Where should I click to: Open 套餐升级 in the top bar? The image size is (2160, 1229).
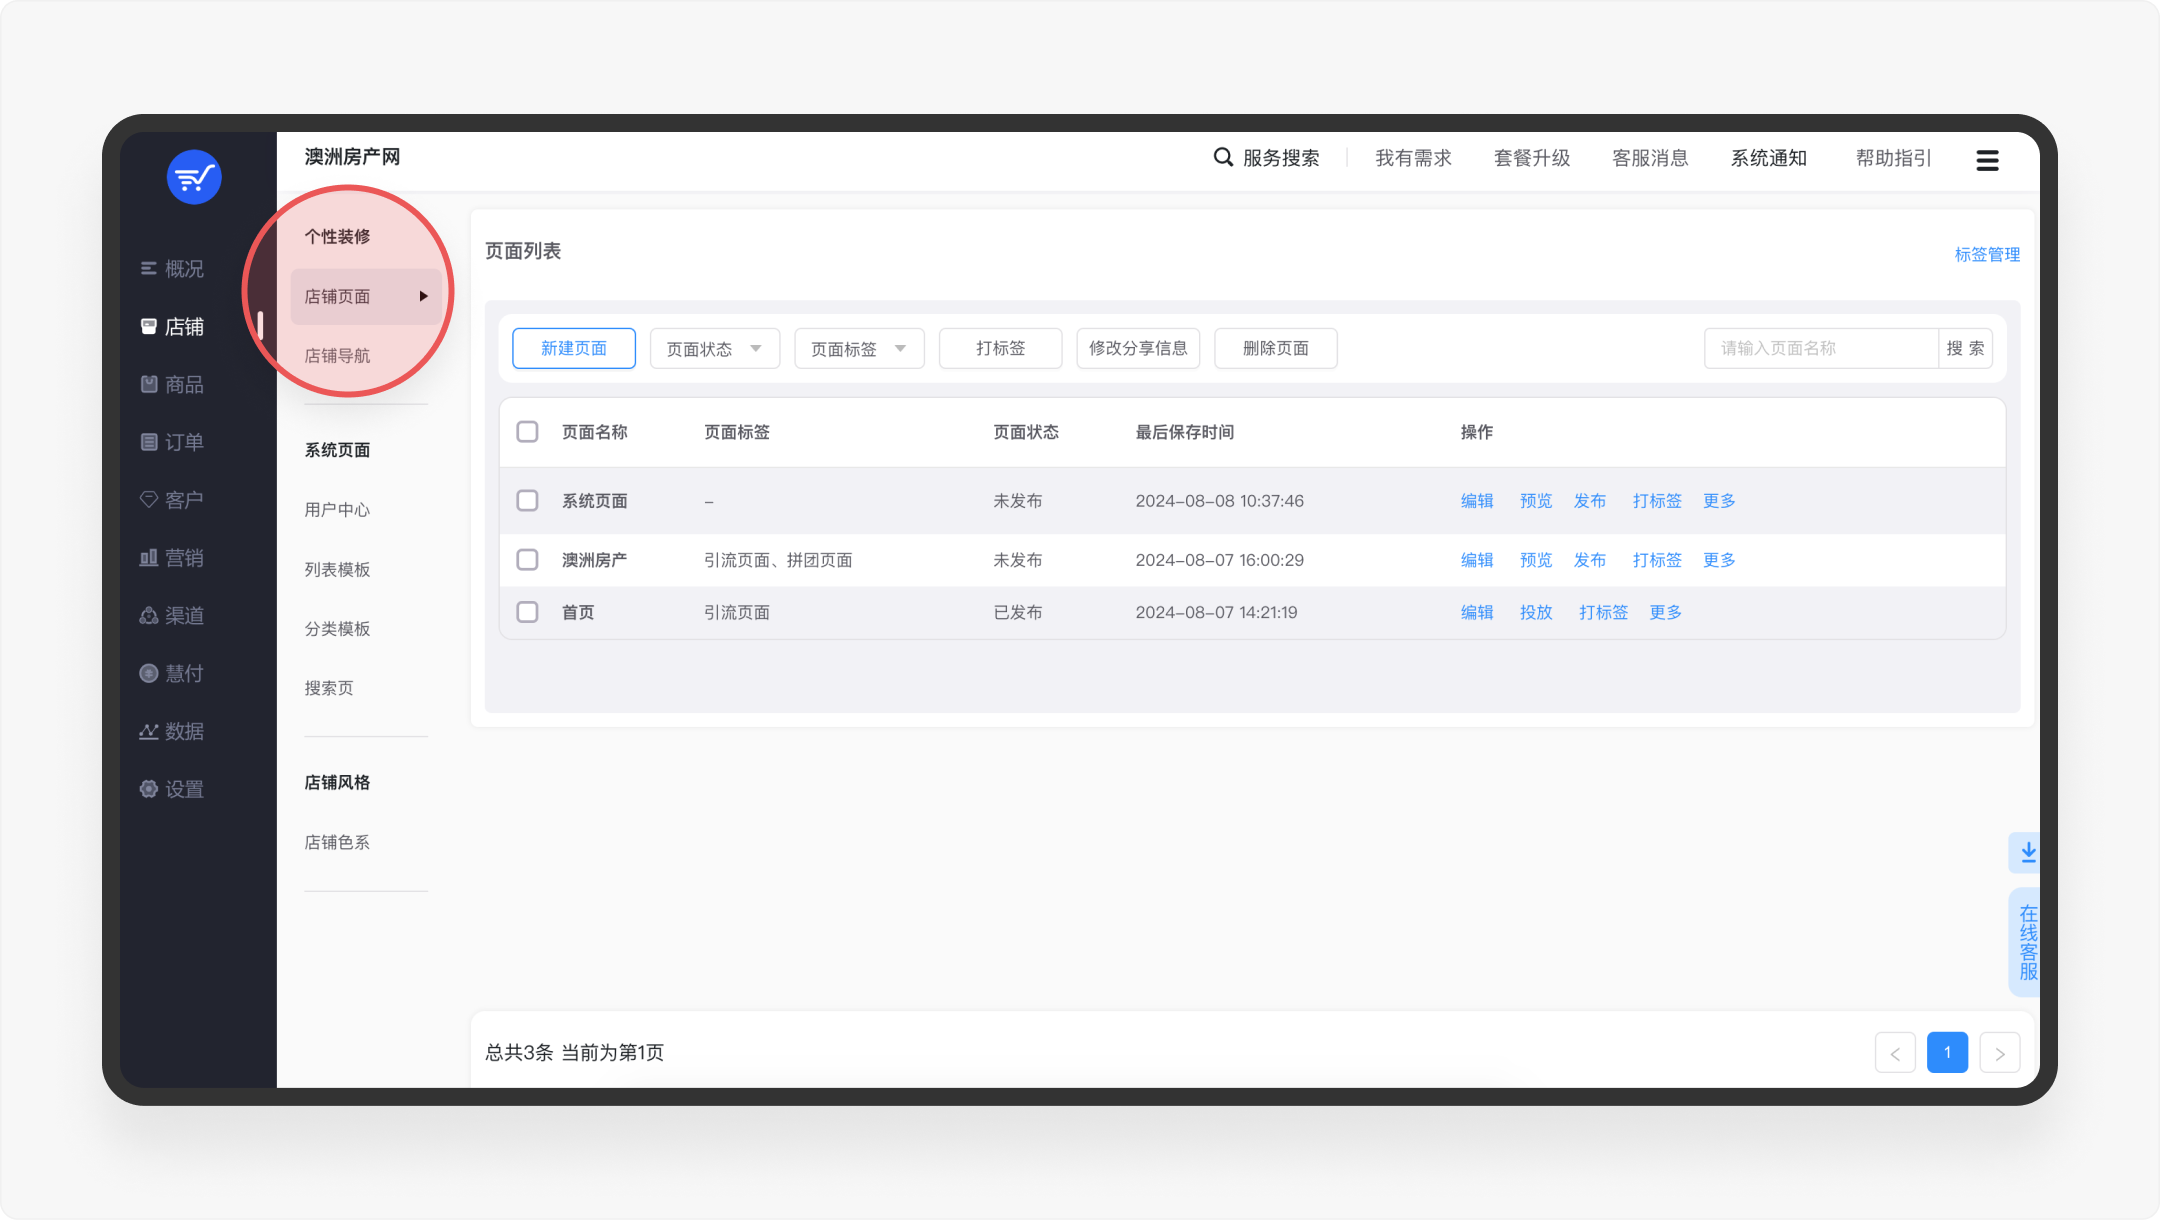pyautogui.click(x=1532, y=158)
